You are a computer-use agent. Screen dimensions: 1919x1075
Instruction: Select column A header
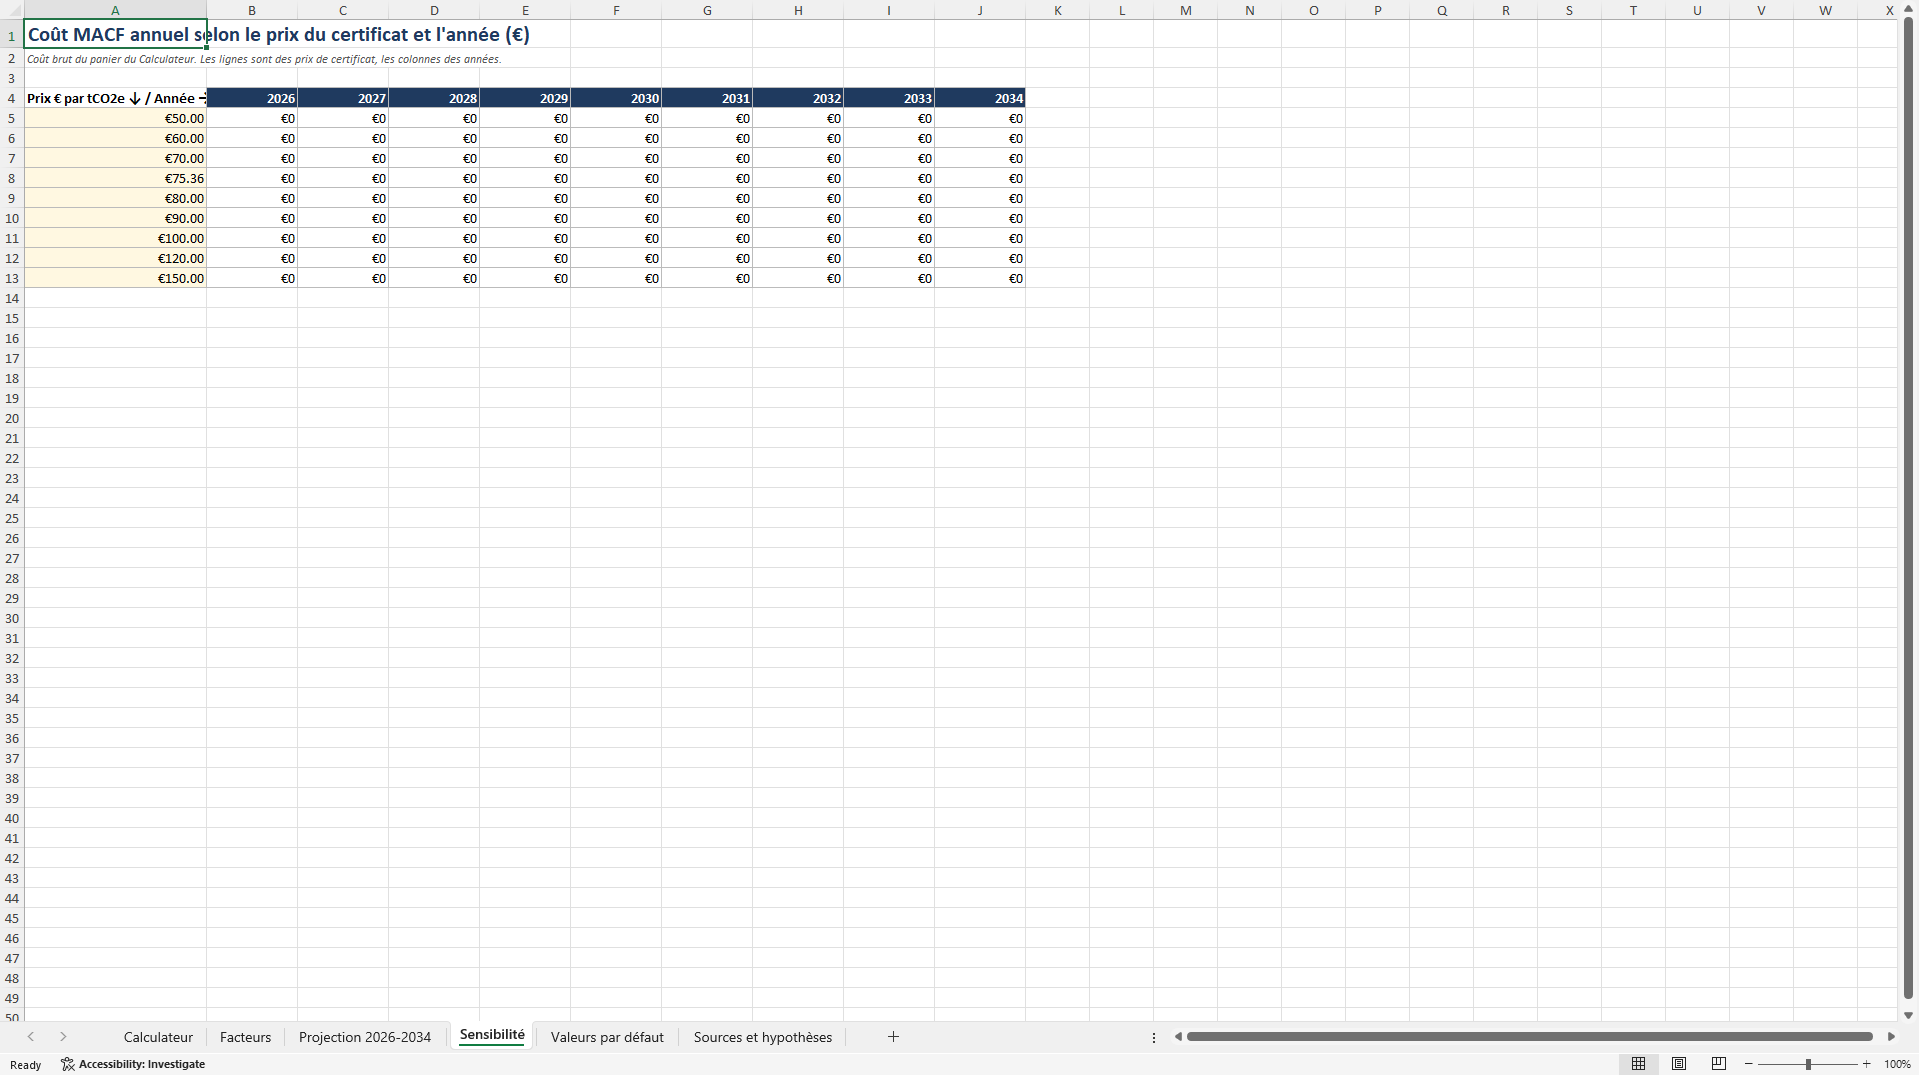(115, 10)
